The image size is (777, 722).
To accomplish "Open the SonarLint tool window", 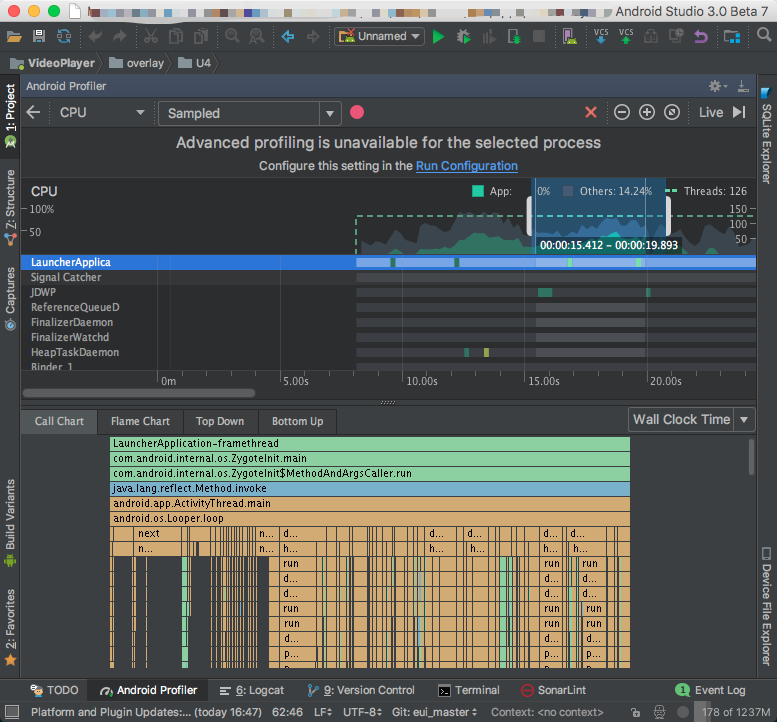I will (553, 690).
